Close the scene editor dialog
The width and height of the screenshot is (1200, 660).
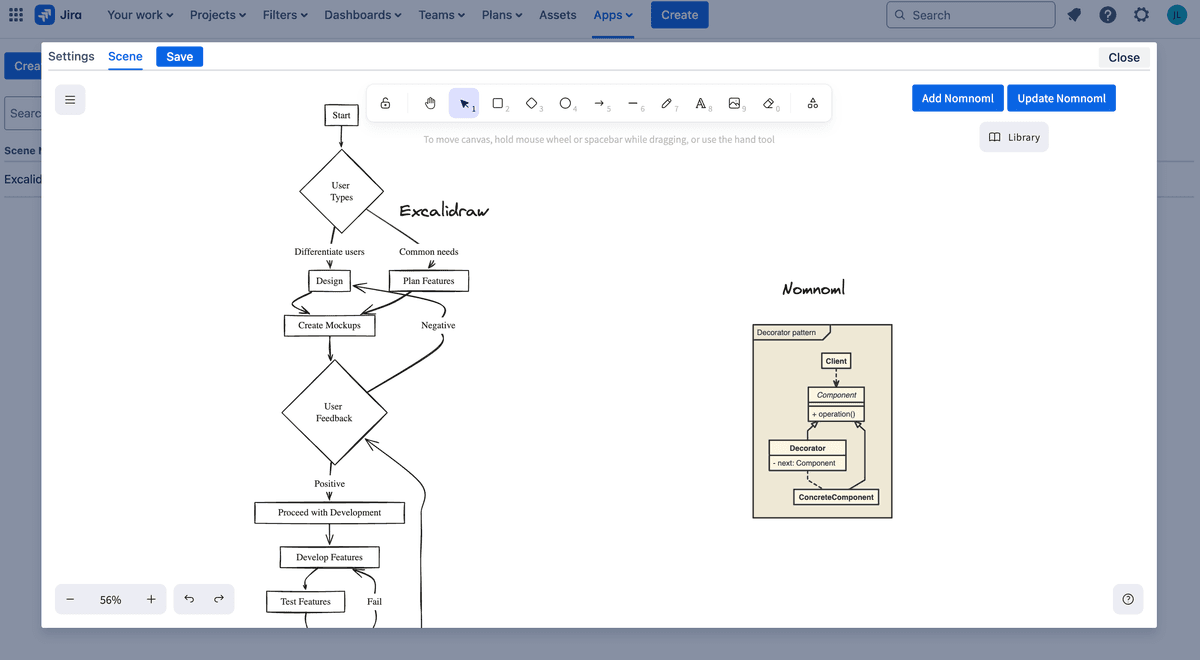(1124, 58)
